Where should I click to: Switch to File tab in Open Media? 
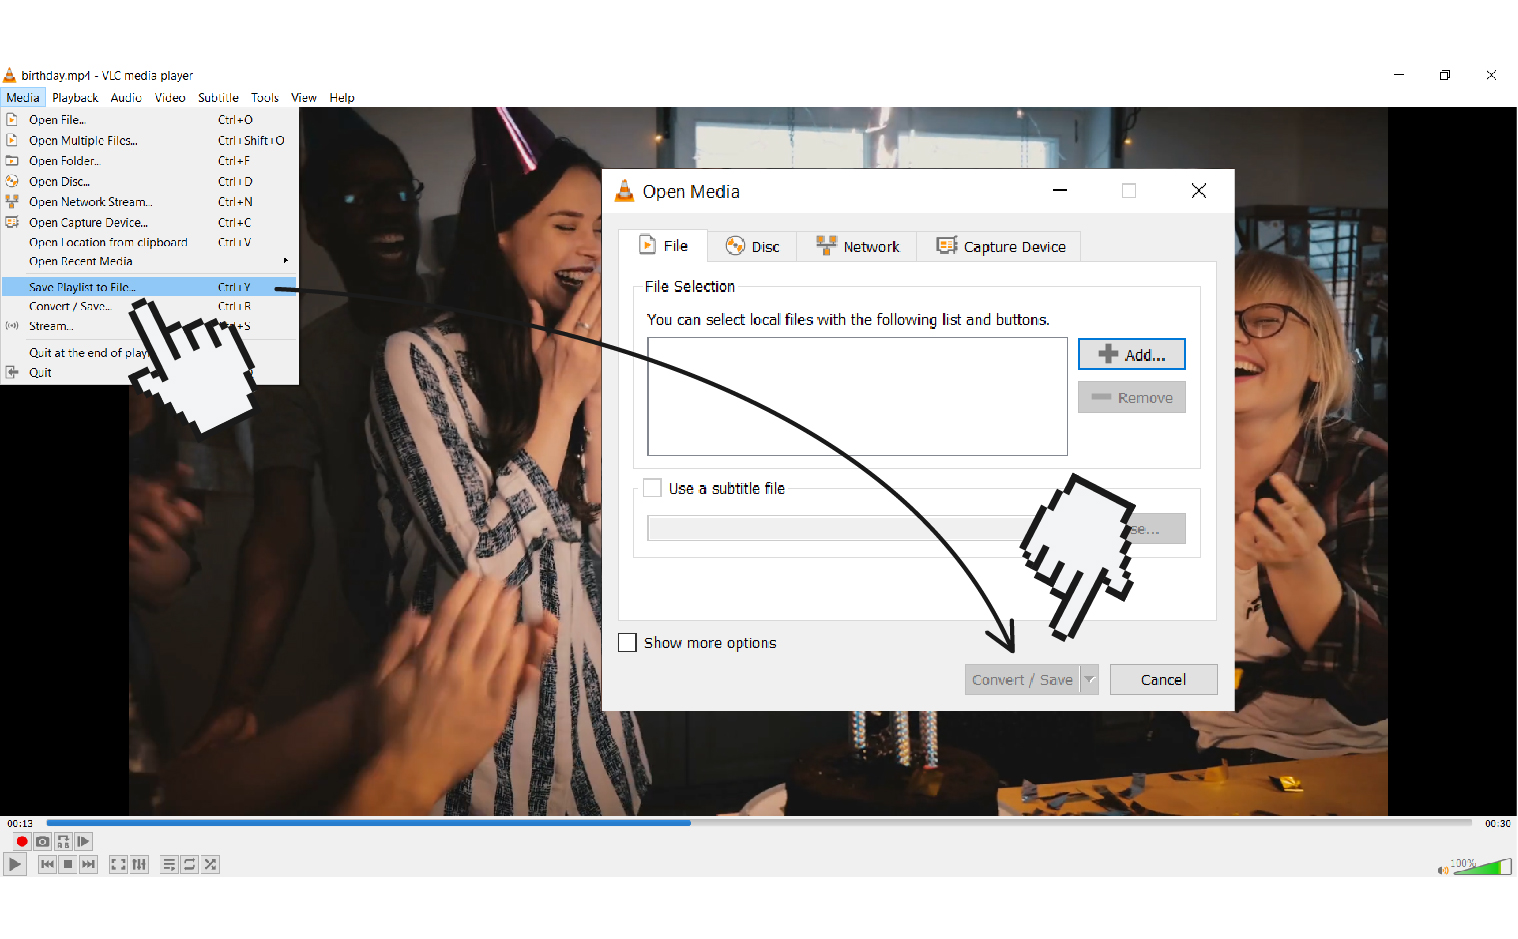(664, 246)
